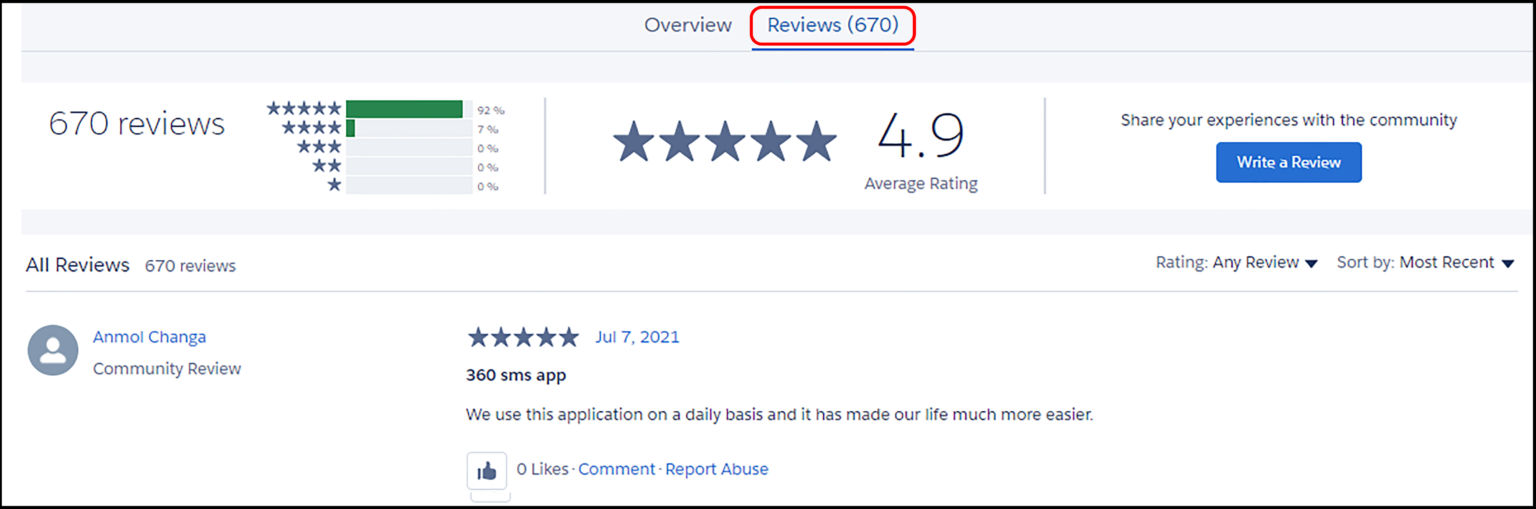Switch to the Overview tab

click(x=688, y=25)
